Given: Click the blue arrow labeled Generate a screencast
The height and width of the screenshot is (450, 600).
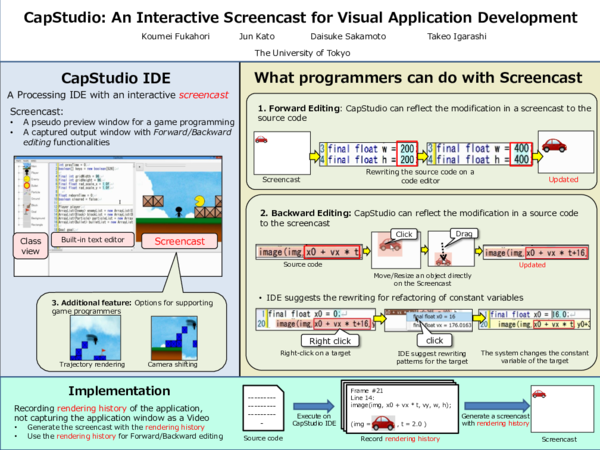Looking at the screenshot, I should coord(497,406).
